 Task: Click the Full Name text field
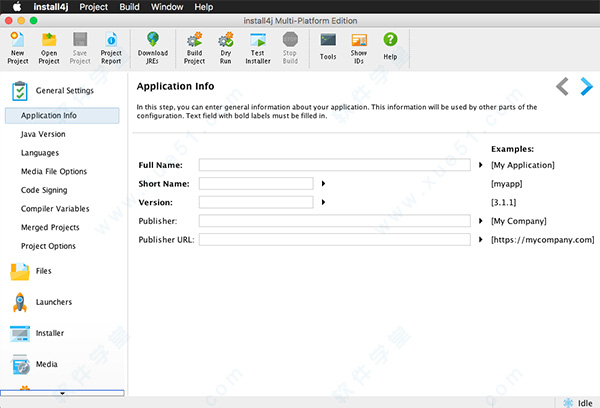pos(334,165)
